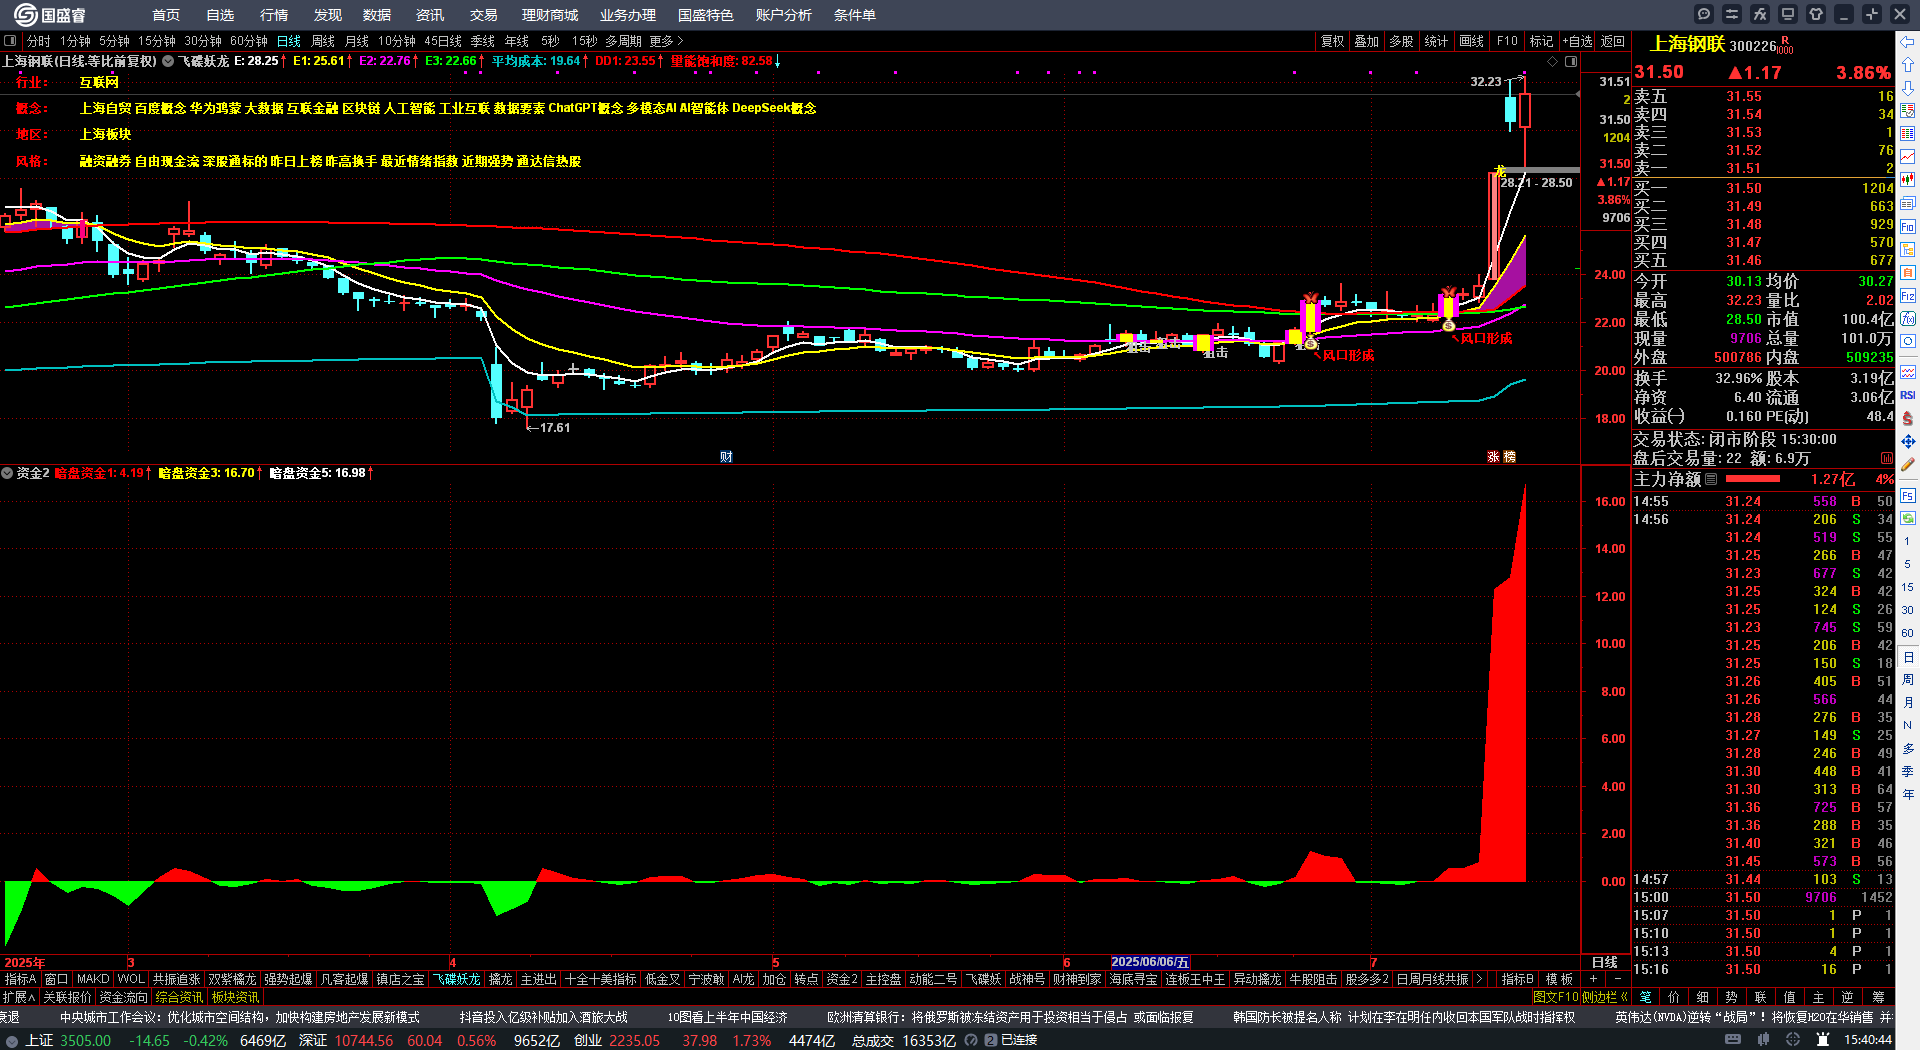Click the list icon next to 主力净额
Screen dimensions: 1920x1050
click(x=1711, y=479)
